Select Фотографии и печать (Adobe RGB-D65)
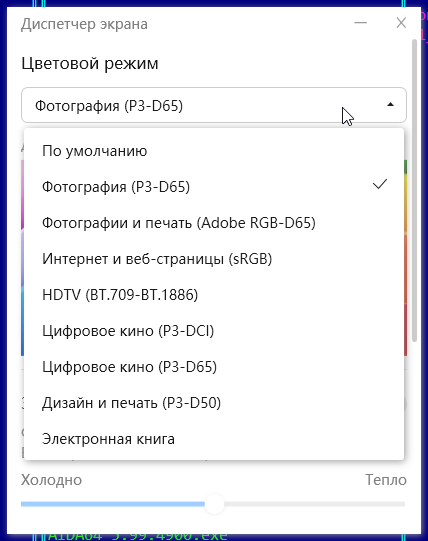The height and width of the screenshot is (541, 428). (x=214, y=223)
